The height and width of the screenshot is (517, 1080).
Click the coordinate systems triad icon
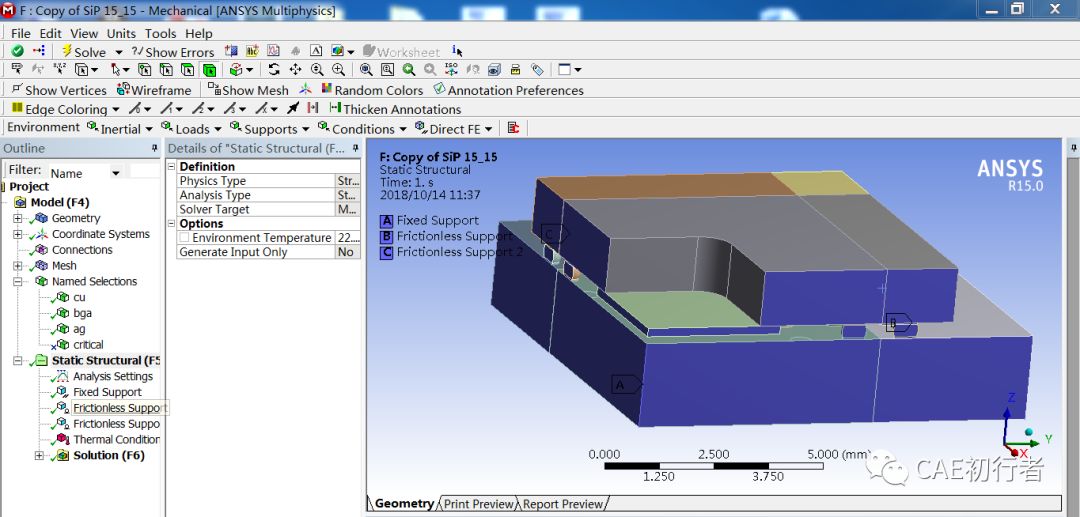click(x=305, y=90)
